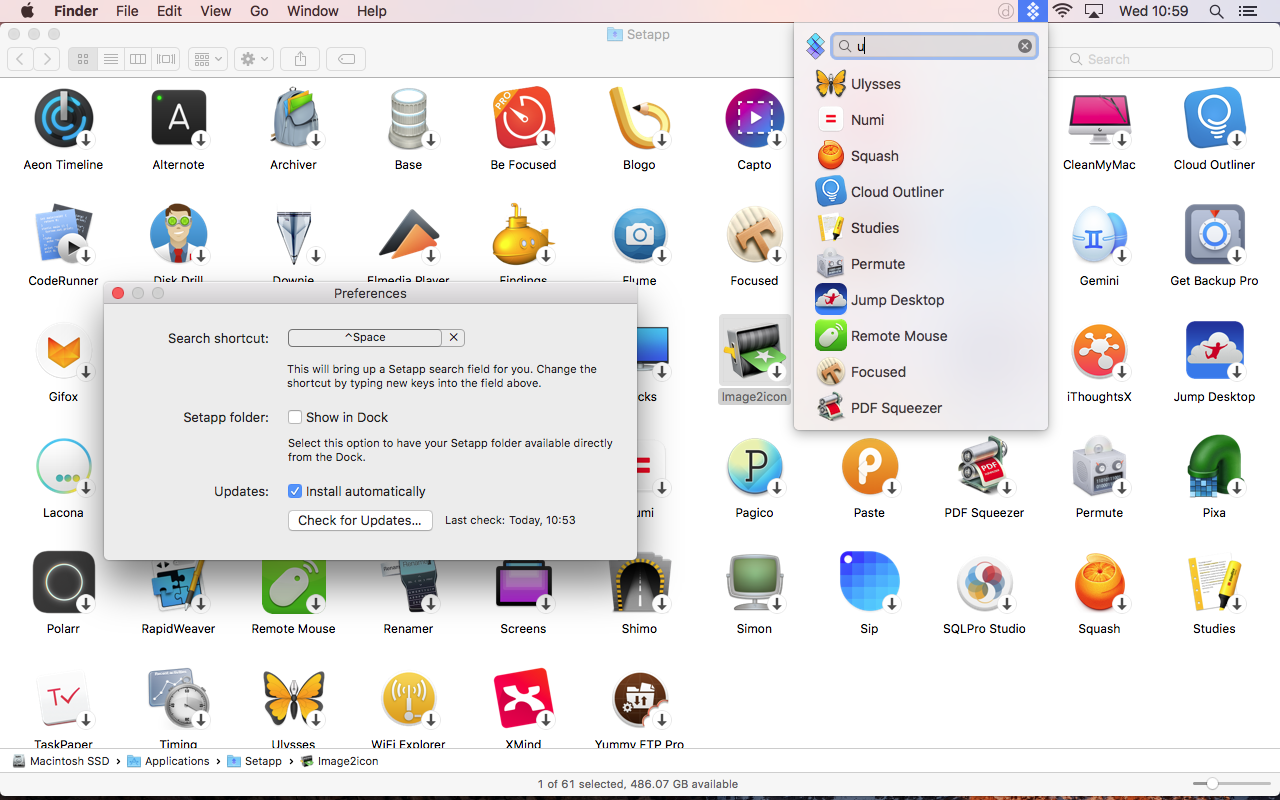This screenshot has width=1280, height=800.
Task: Switch Finder to list view
Action: (x=111, y=59)
